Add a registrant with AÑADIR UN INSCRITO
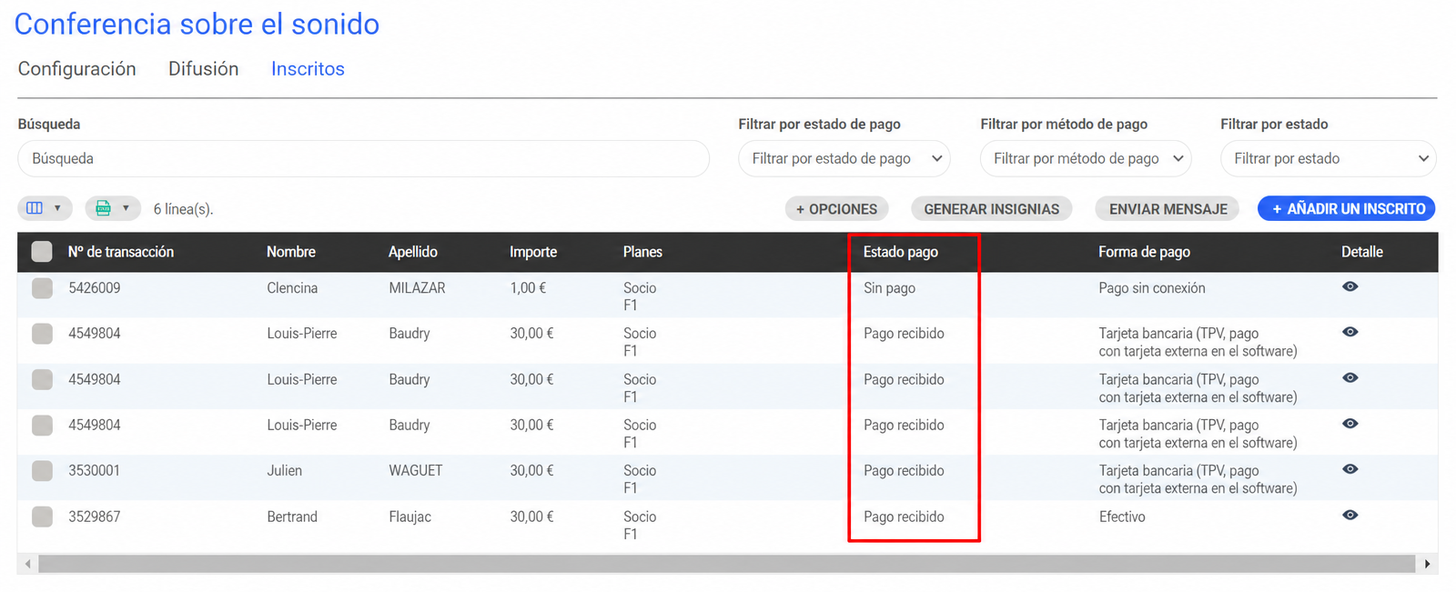The height and width of the screenshot is (592, 1456). 1347,209
